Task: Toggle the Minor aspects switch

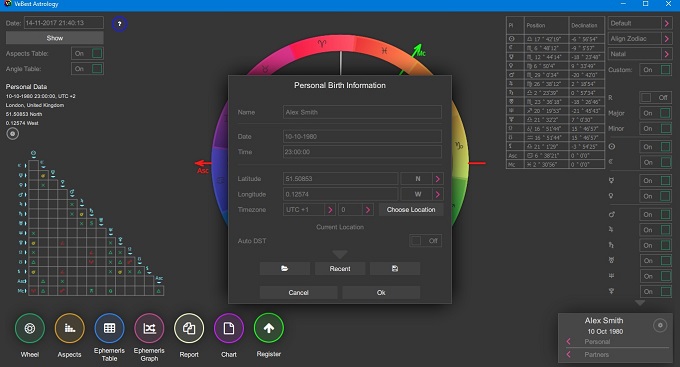Action: tap(656, 129)
